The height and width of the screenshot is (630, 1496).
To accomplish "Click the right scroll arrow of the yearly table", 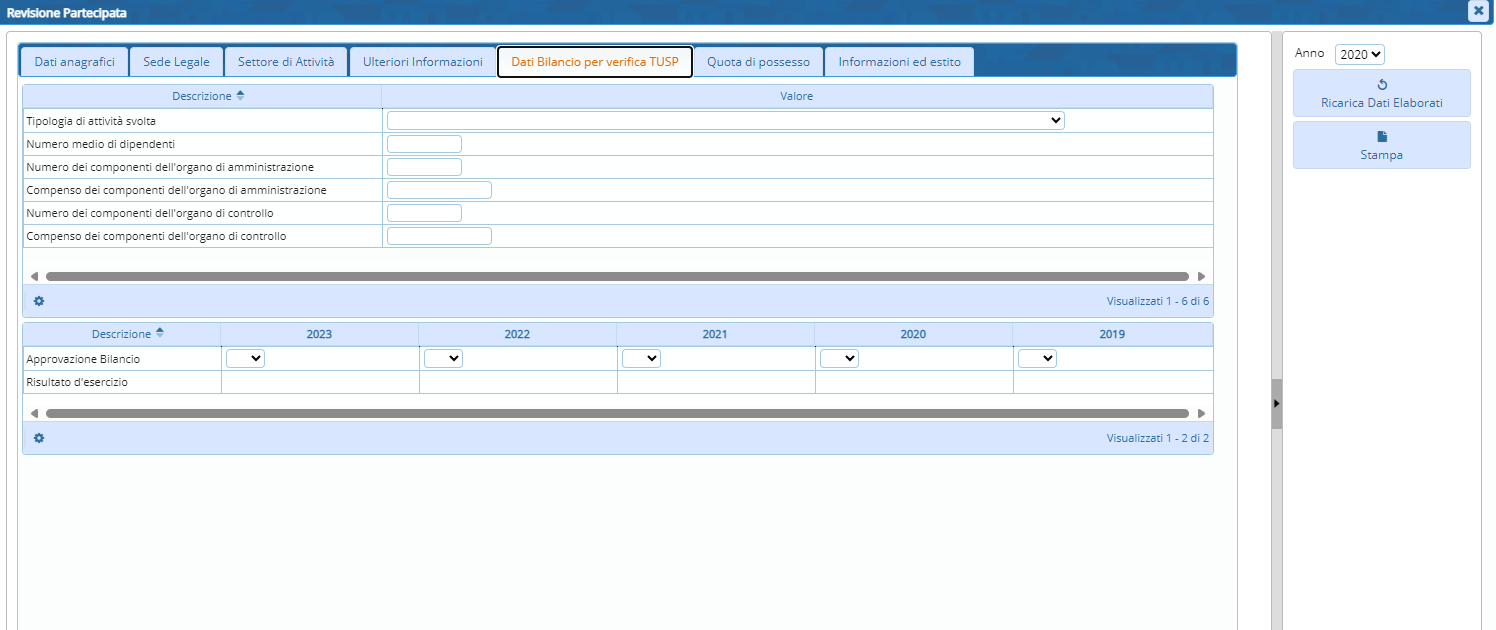I will 1201,413.
